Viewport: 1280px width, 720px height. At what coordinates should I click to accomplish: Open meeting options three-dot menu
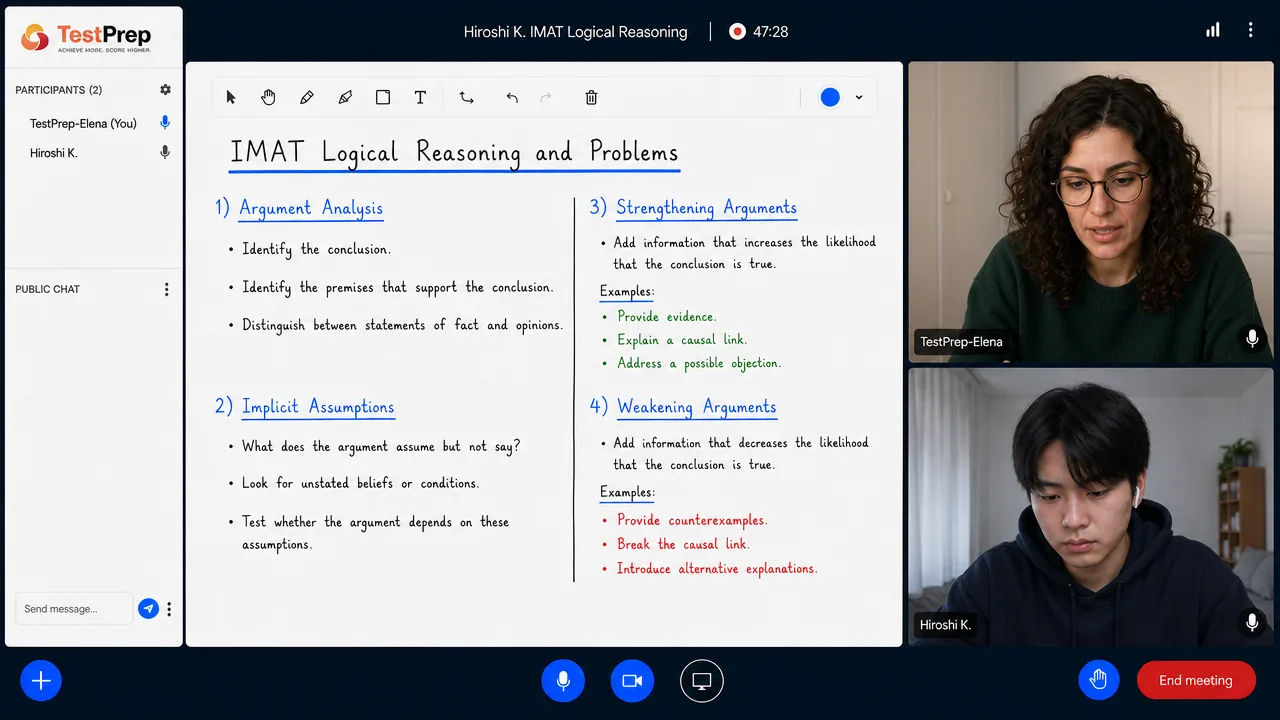coord(1250,31)
